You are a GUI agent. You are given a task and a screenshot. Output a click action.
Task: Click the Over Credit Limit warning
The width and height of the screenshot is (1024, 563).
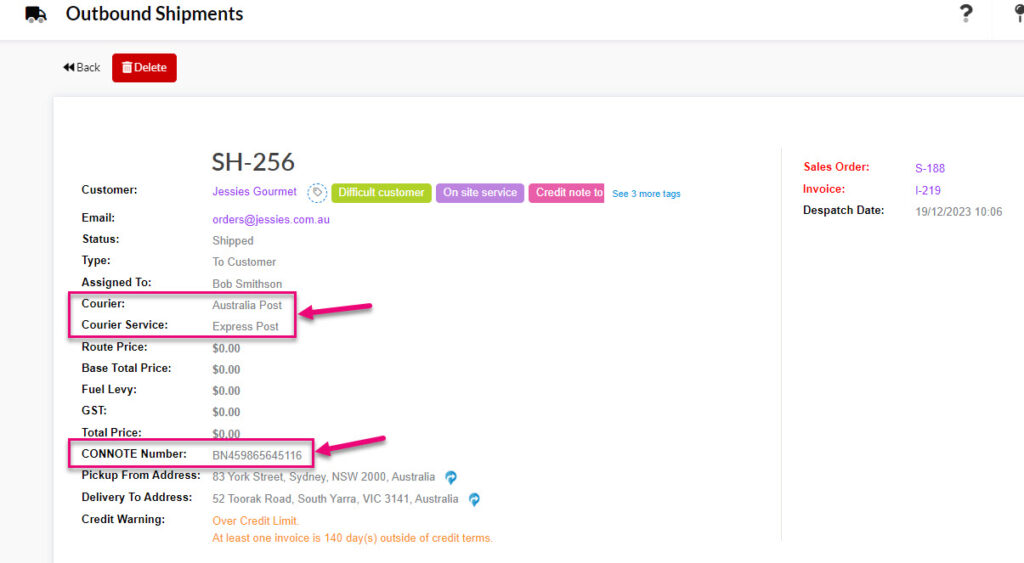[x=255, y=521]
